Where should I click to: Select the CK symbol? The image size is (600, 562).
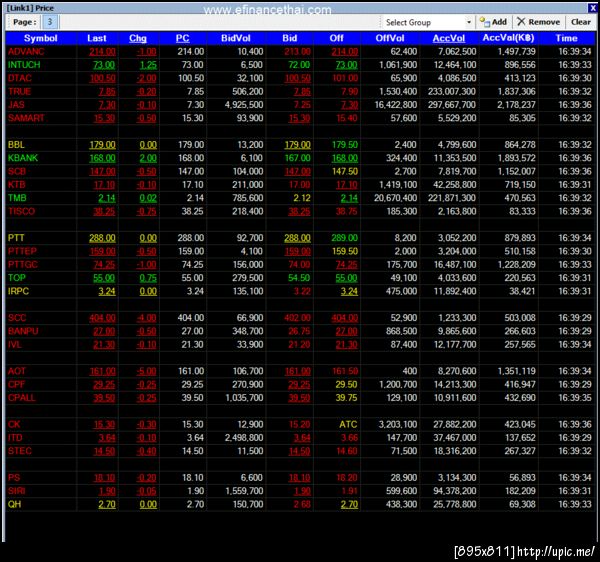[14, 425]
